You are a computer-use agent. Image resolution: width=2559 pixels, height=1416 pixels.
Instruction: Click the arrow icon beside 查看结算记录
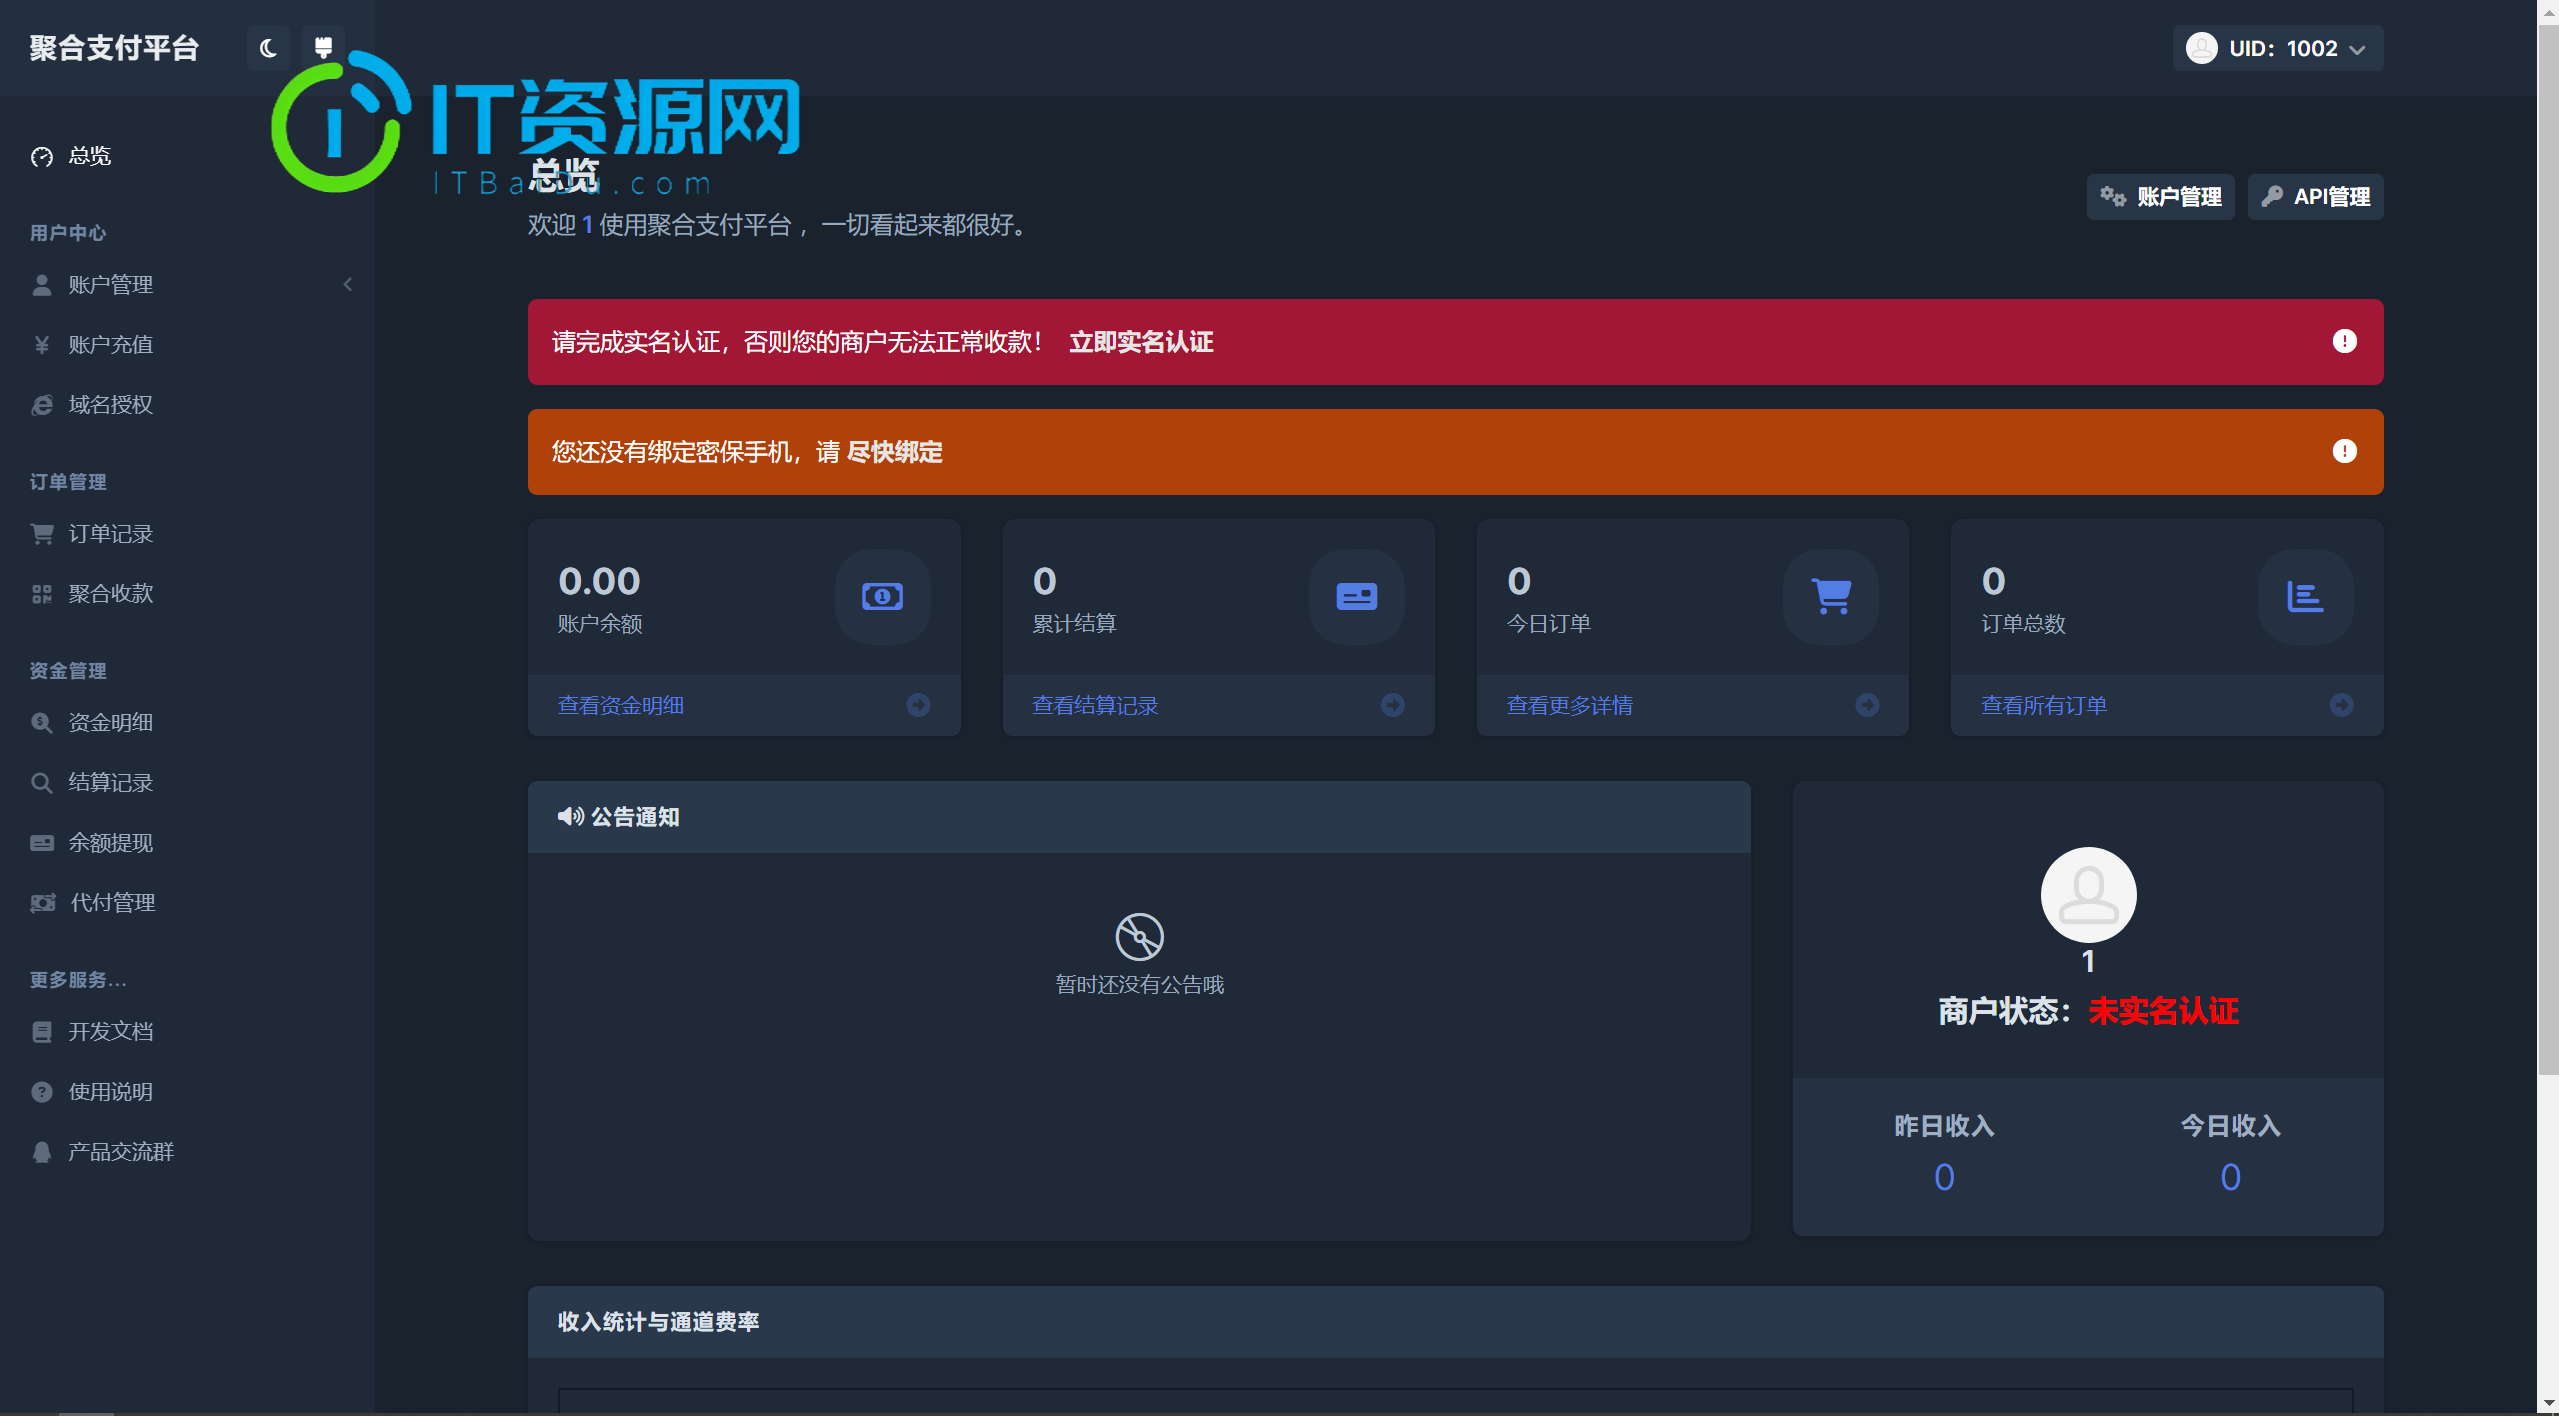click(1393, 705)
